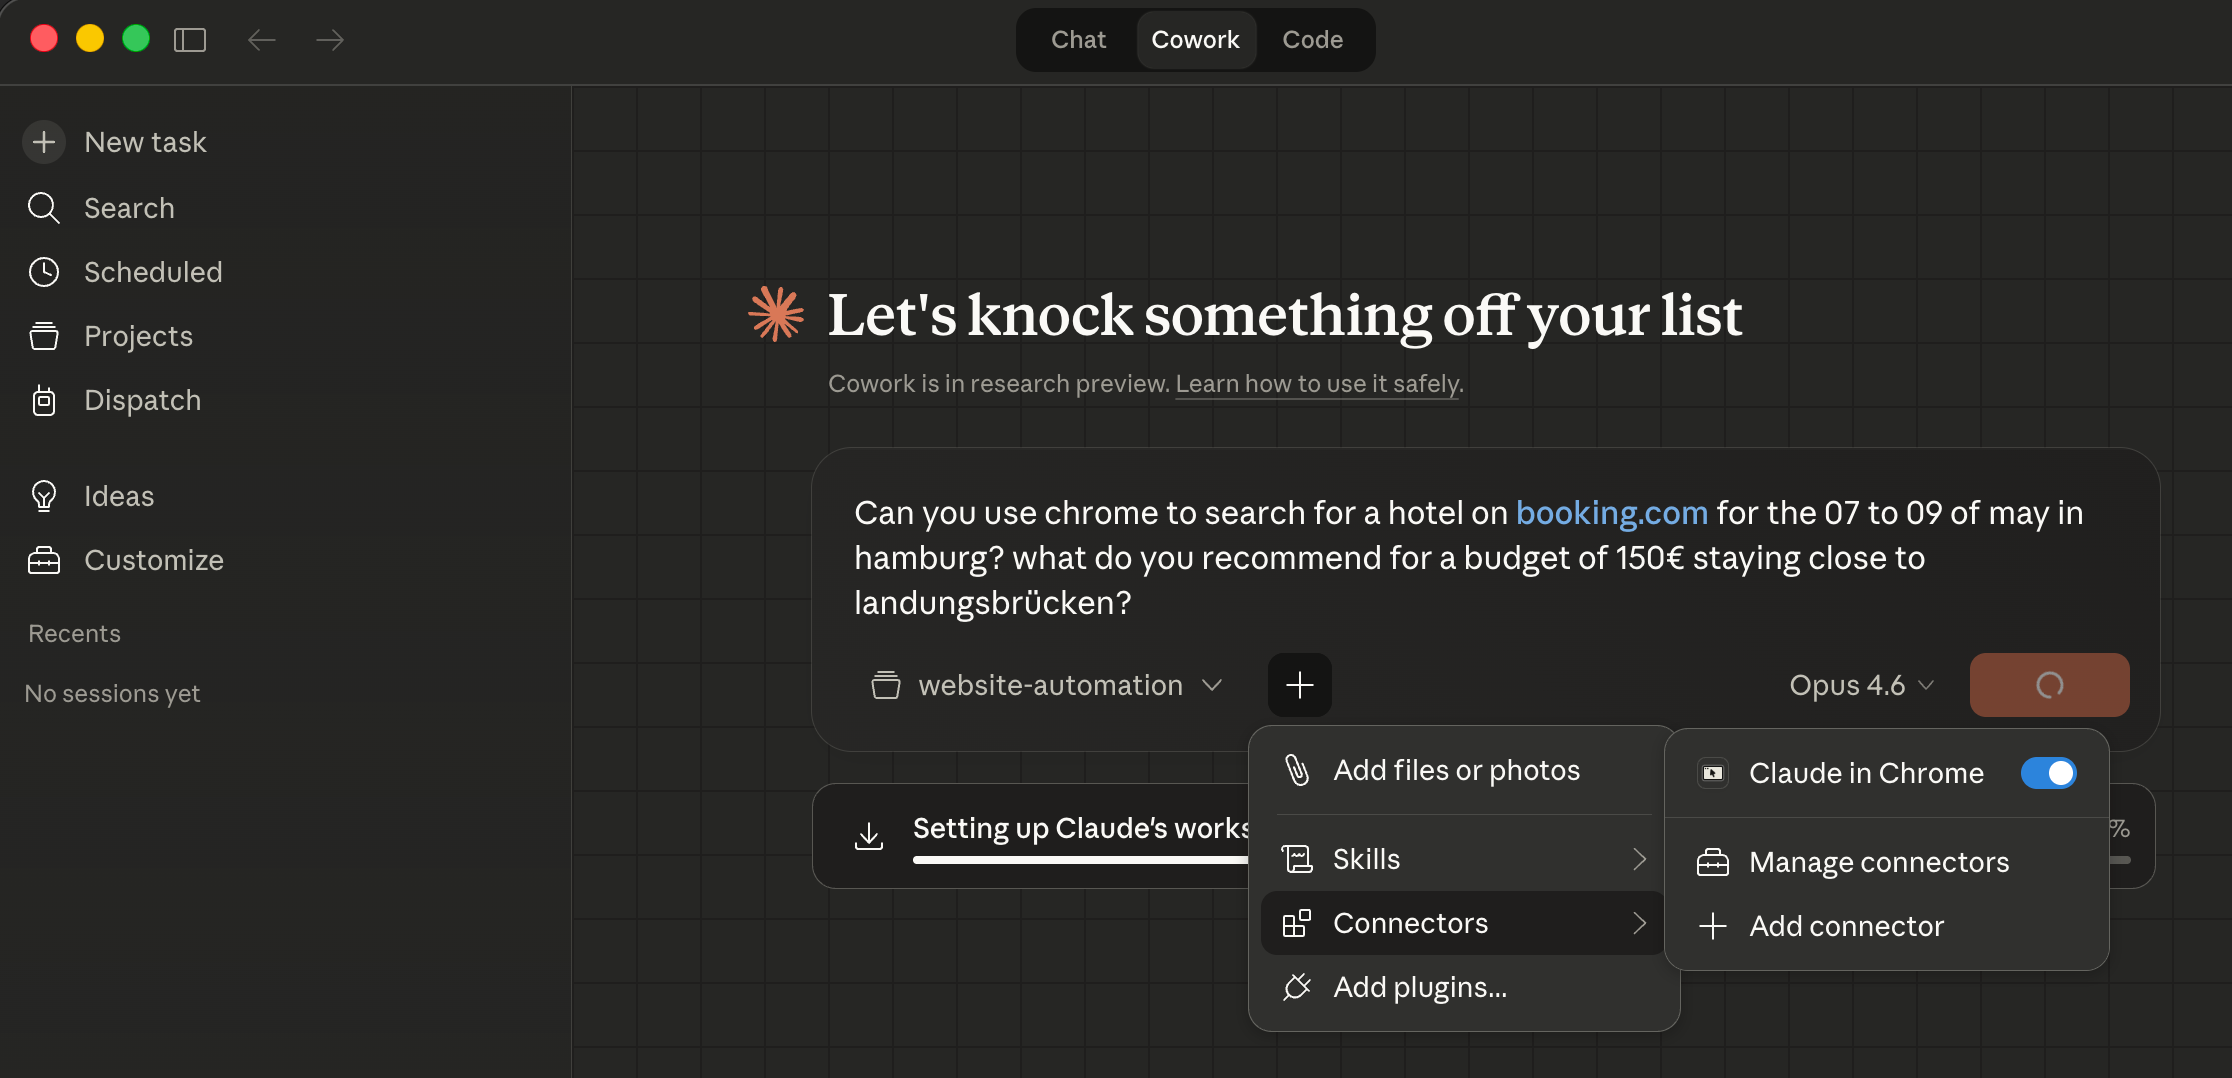The width and height of the screenshot is (2232, 1078).
Task: Open Customize via toolbox icon
Action: (x=44, y=560)
